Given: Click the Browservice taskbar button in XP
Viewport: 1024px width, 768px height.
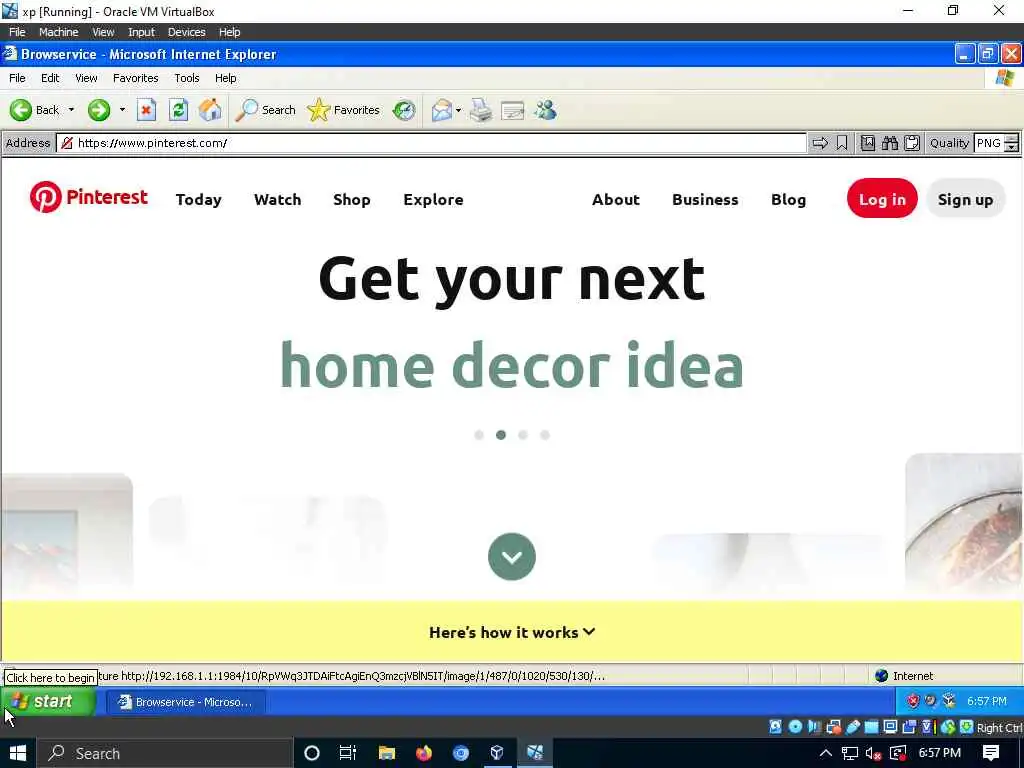Looking at the screenshot, I should pos(185,702).
